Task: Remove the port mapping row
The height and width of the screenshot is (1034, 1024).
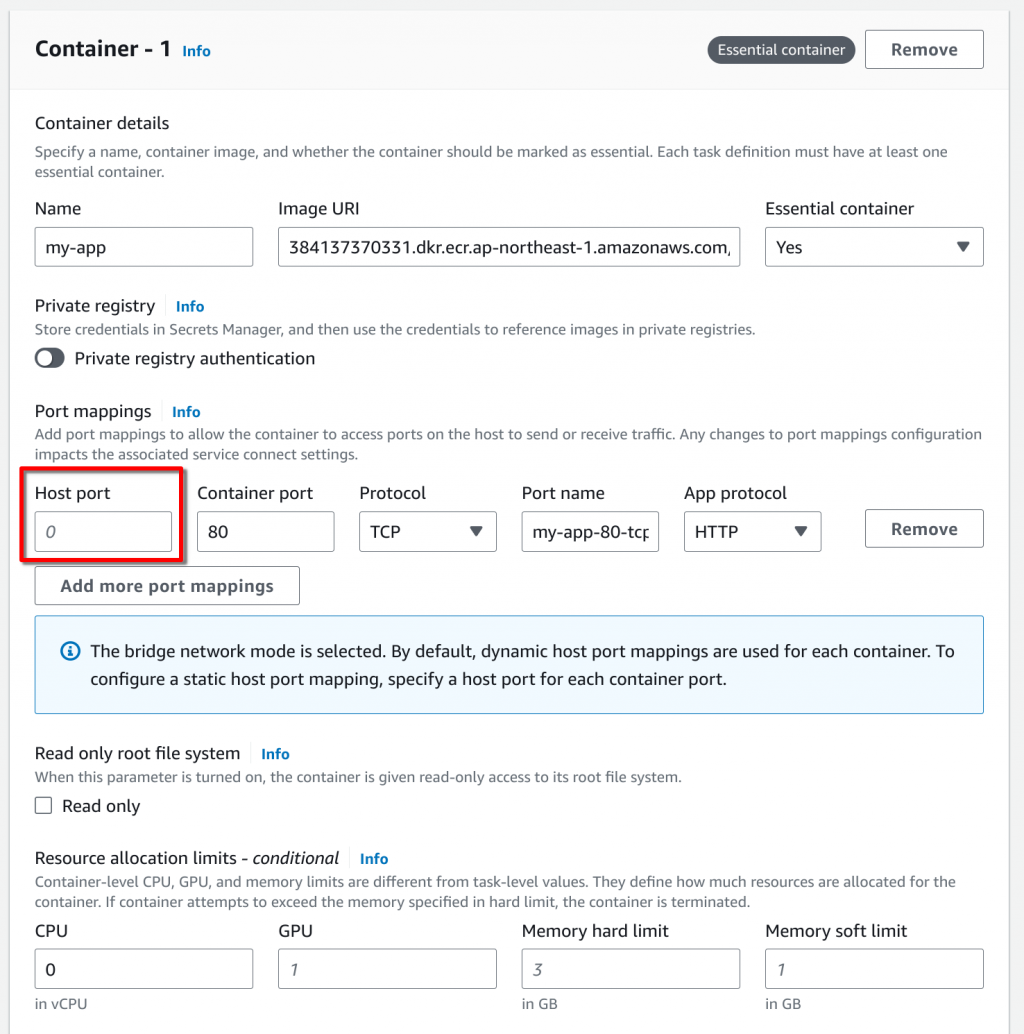Action: click(923, 529)
